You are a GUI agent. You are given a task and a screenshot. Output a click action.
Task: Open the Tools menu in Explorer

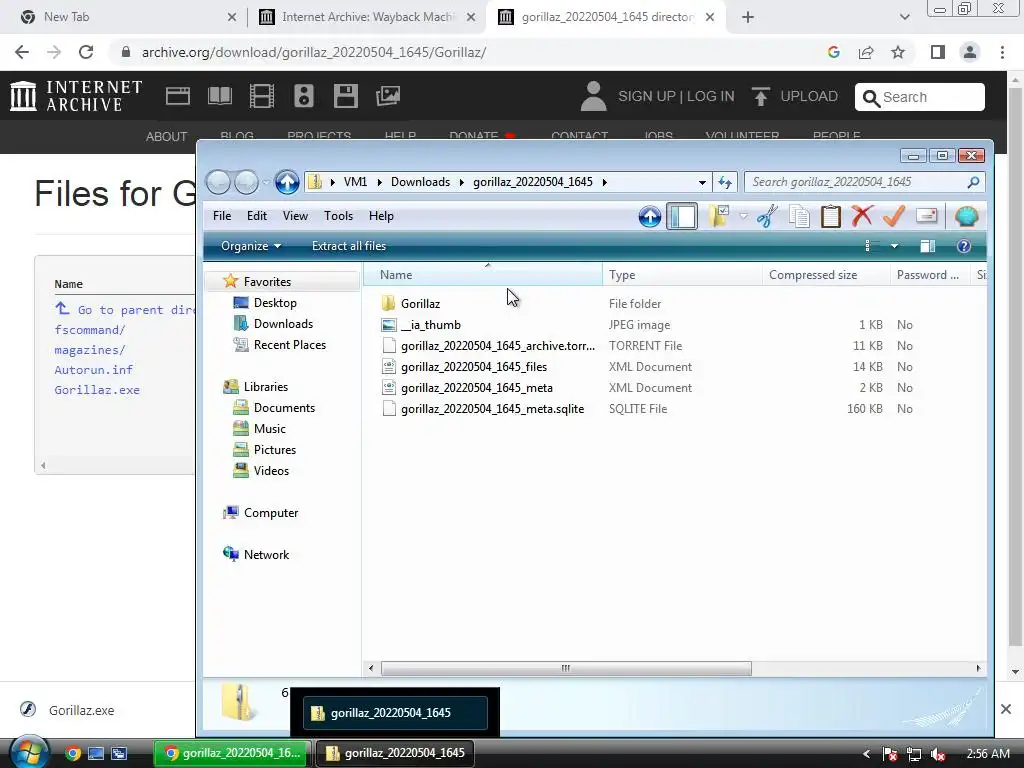[x=338, y=216]
